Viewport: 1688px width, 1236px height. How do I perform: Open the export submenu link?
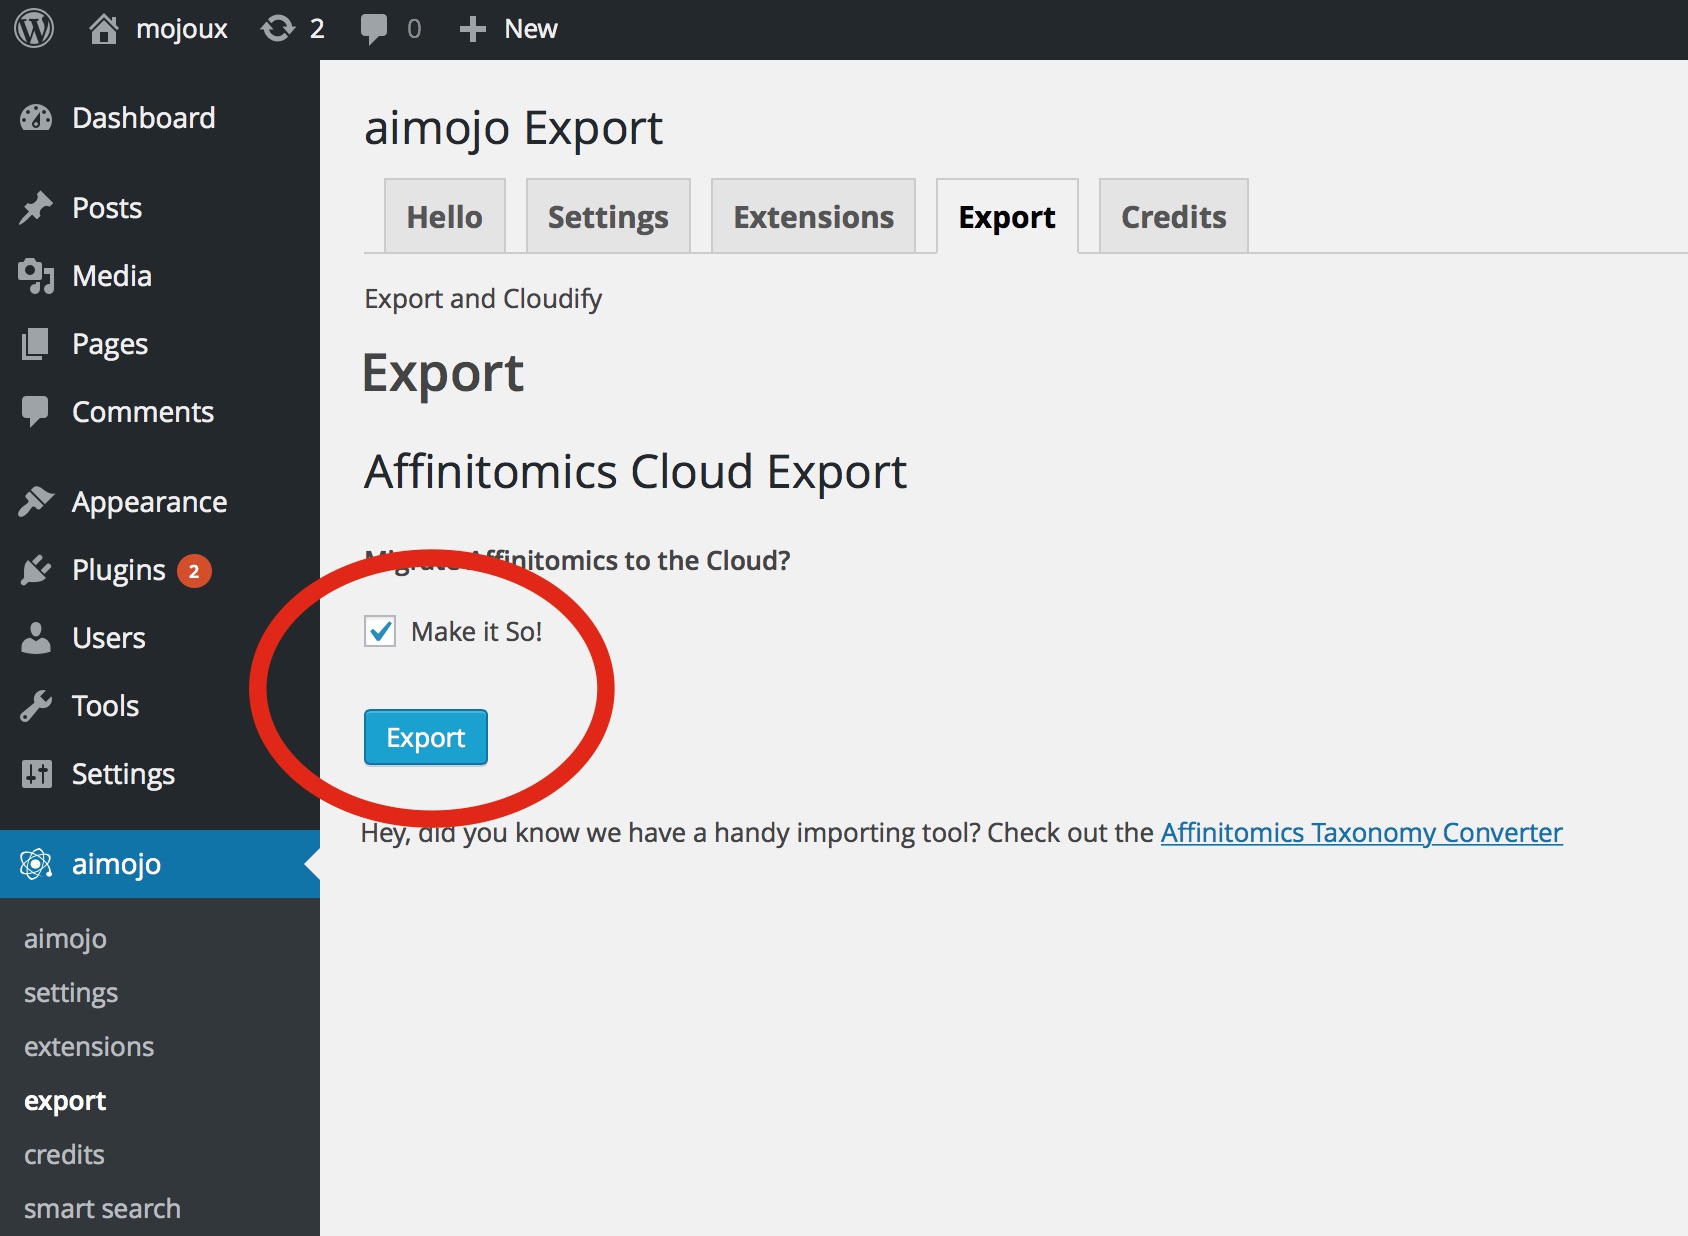65,1100
